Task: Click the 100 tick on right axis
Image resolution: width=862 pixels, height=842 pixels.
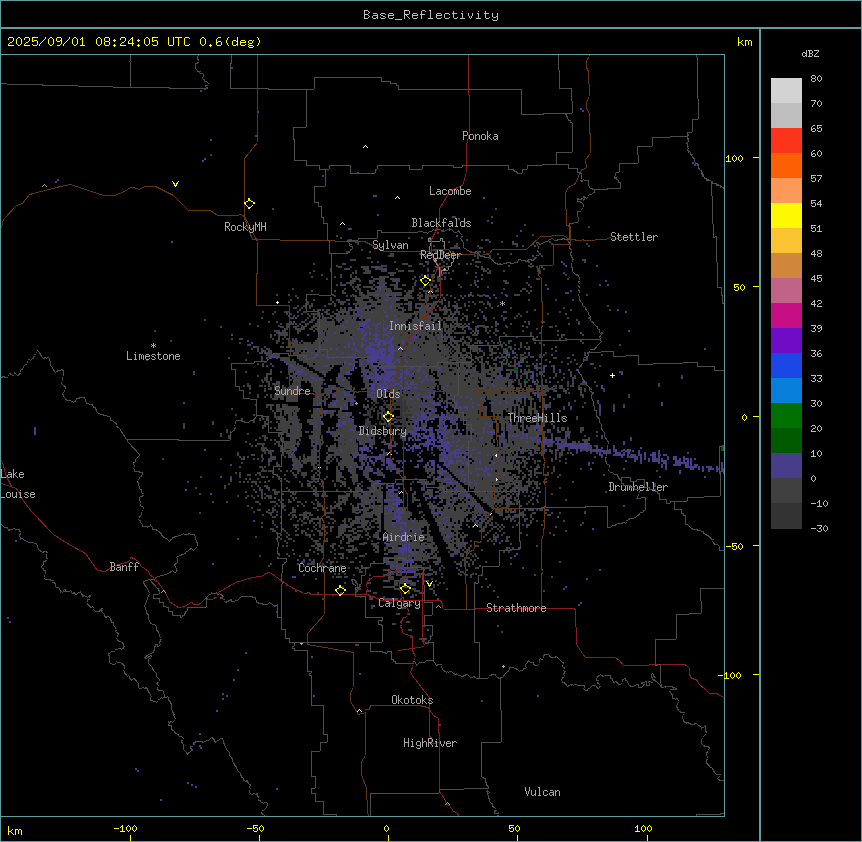Action: [x=734, y=158]
